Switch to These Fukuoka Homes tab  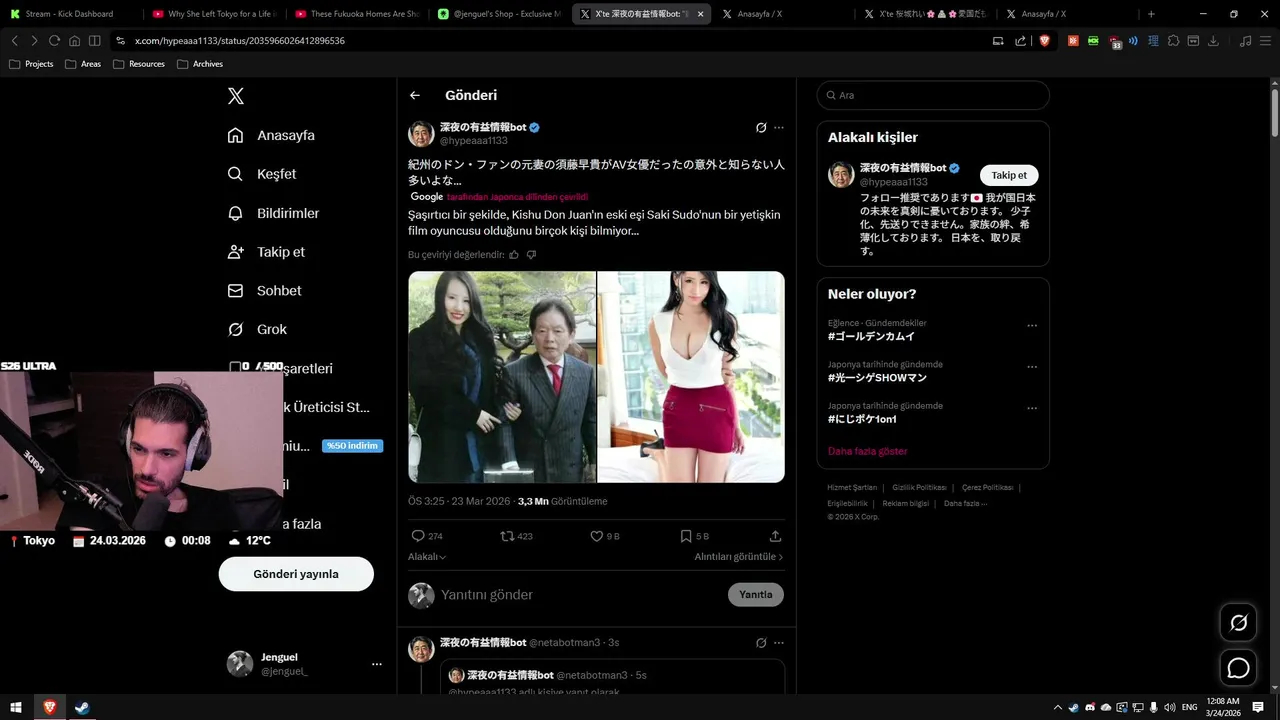pos(356,14)
